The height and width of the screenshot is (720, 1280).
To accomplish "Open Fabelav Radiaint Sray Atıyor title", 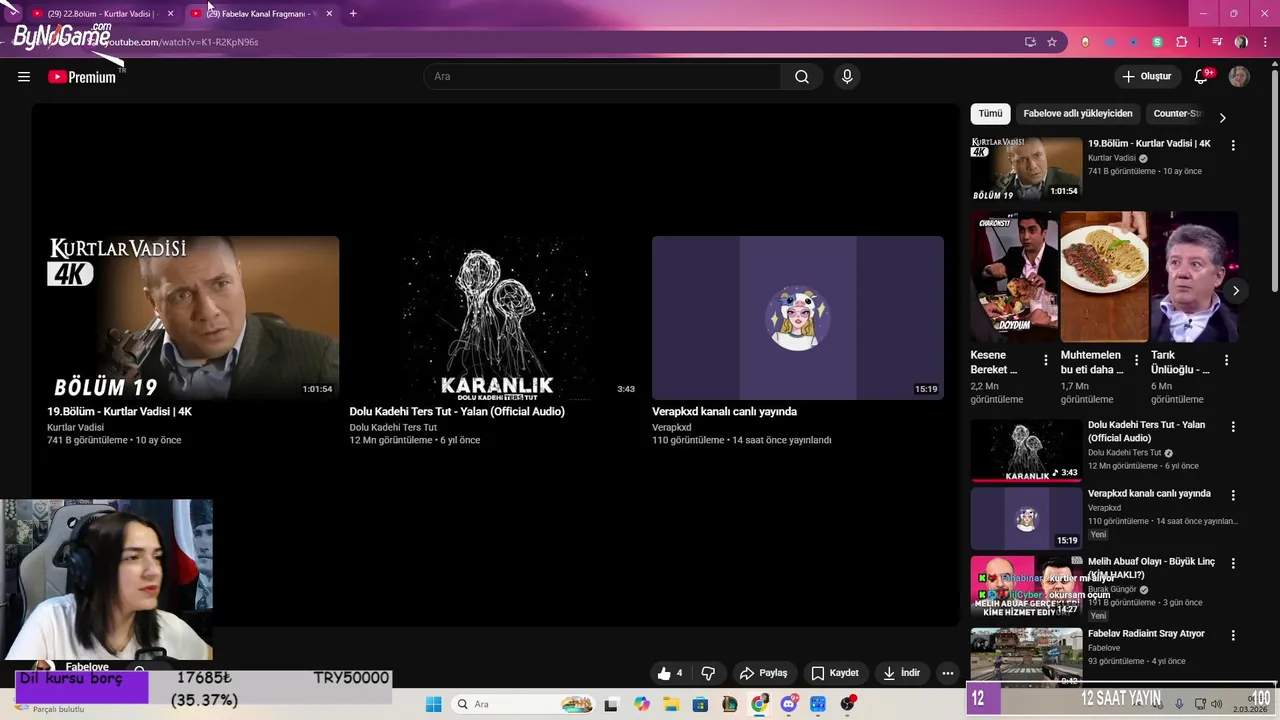I will [1146, 633].
